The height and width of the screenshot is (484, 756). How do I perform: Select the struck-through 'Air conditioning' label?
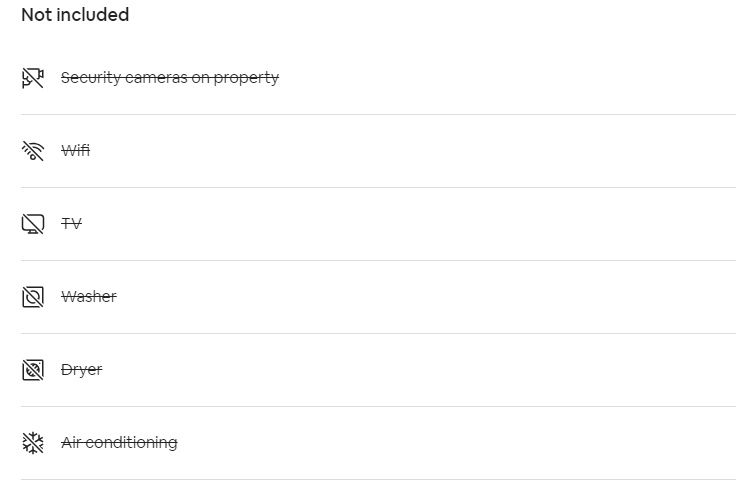tap(119, 443)
